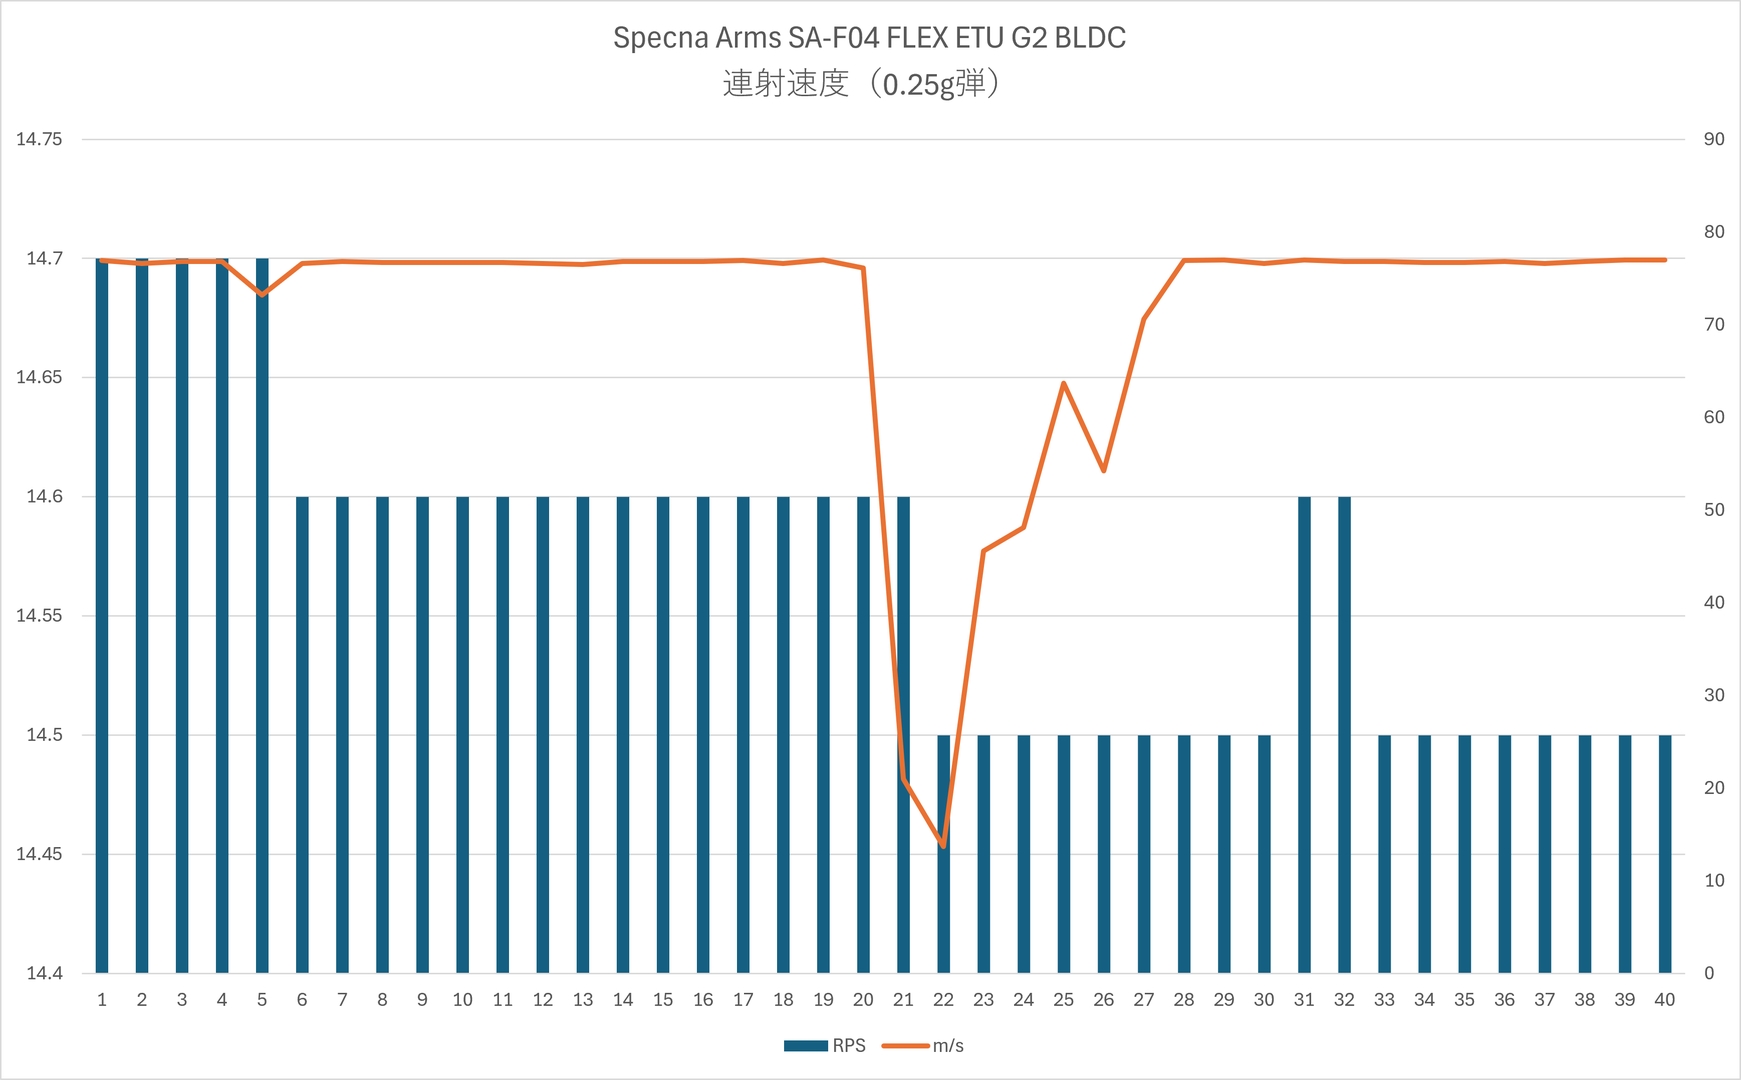Viewport: 1741px width, 1080px height.
Task: Select right axis label "80"
Action: 1714,232
